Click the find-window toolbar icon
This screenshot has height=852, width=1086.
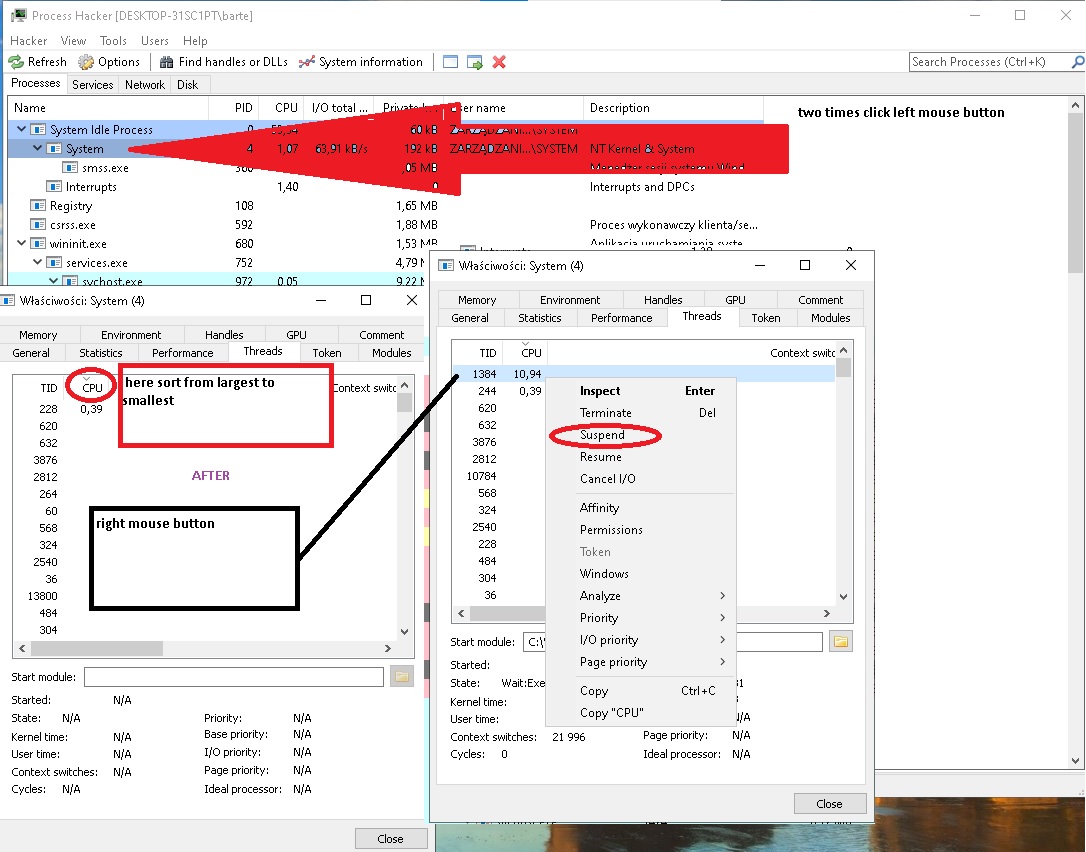[450, 62]
